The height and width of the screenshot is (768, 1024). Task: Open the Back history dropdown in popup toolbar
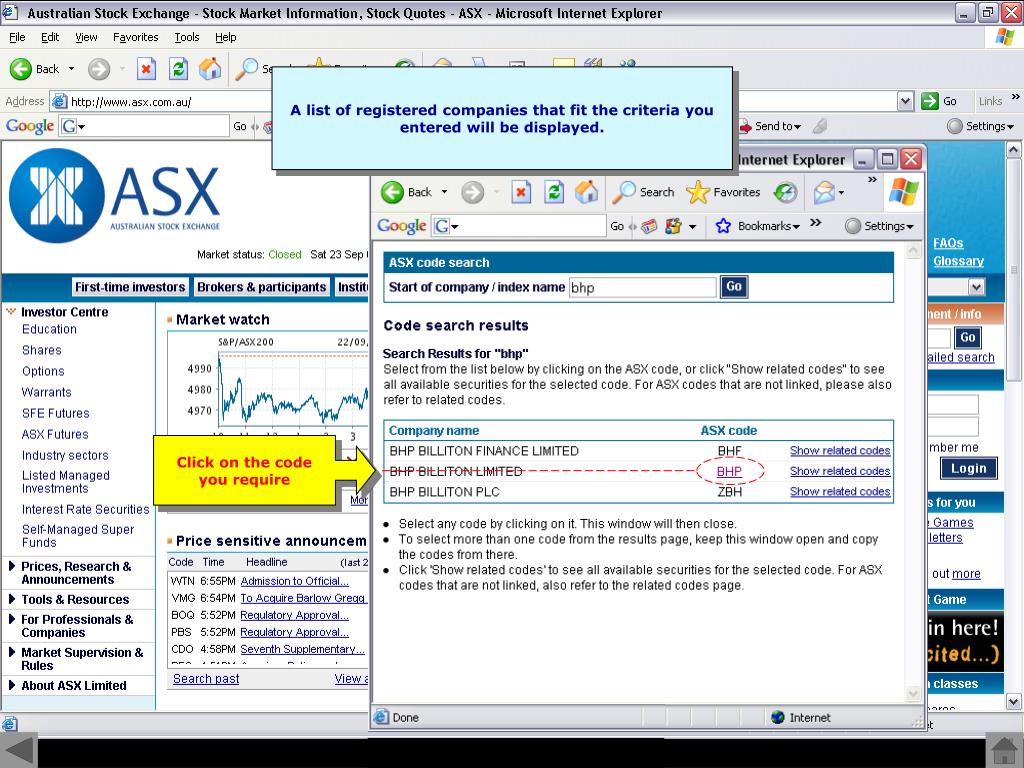pos(444,192)
